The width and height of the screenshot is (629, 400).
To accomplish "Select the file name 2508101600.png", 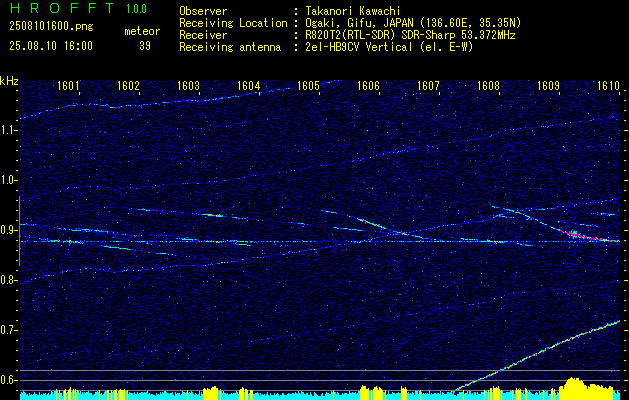I will [x=51, y=27].
